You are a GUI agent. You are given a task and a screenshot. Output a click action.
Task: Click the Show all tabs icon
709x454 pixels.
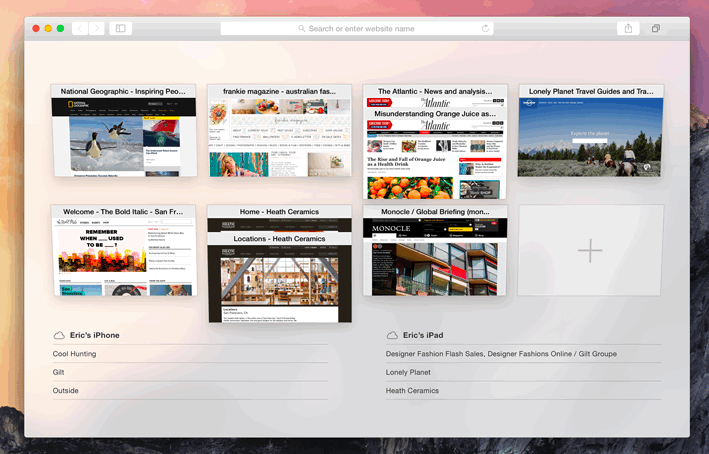(656, 28)
